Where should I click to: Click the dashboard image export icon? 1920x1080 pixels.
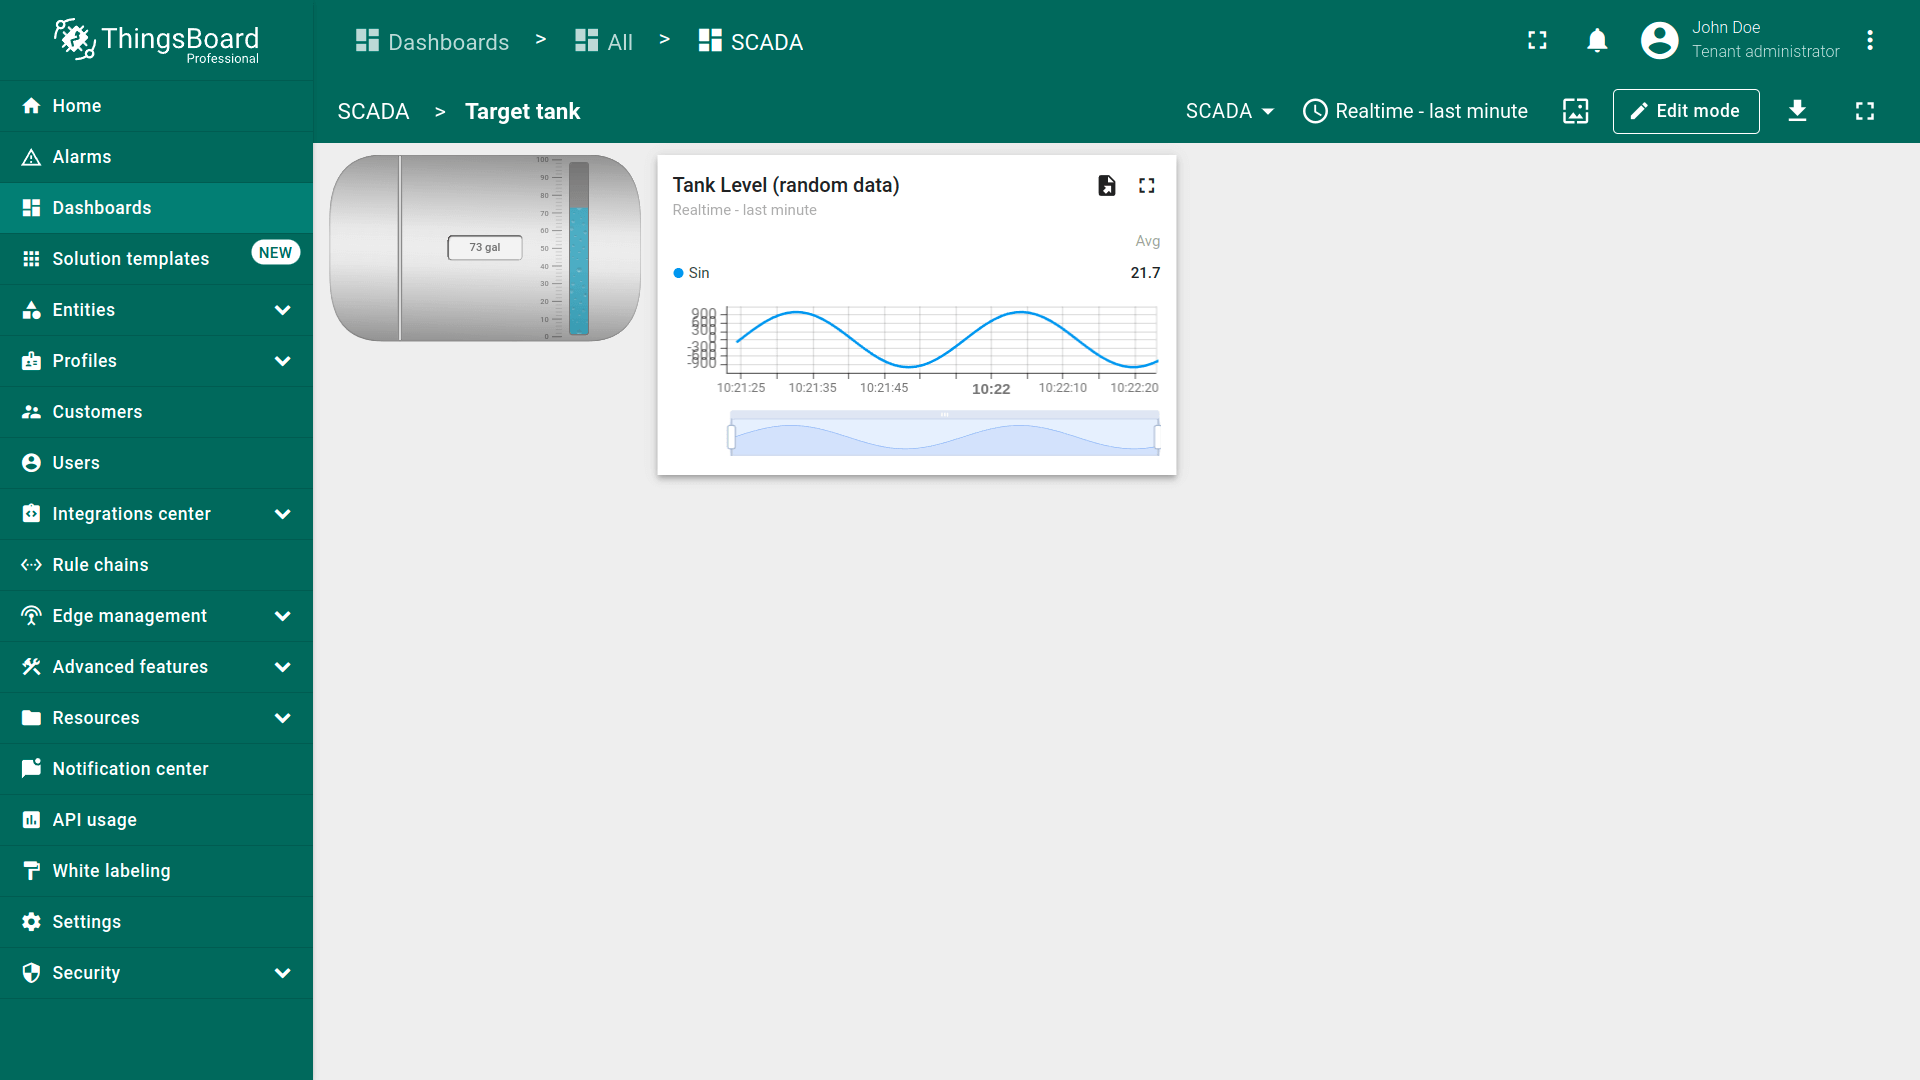pyautogui.click(x=1575, y=111)
